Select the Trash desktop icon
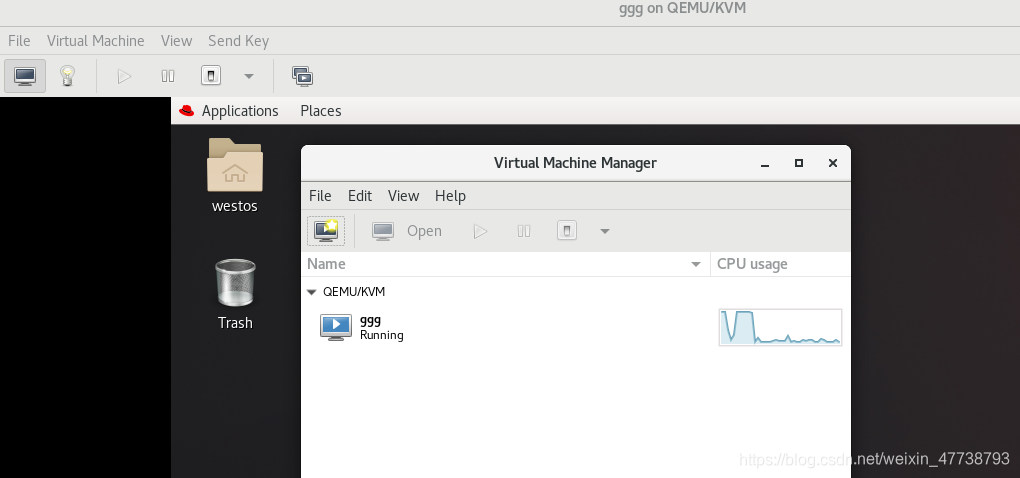 (235, 282)
